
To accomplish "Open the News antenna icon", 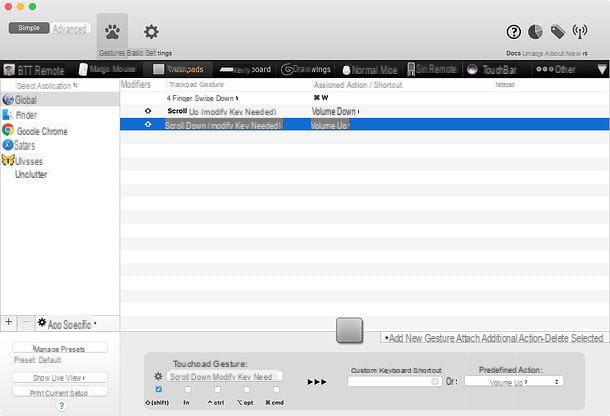I will tap(580, 32).
